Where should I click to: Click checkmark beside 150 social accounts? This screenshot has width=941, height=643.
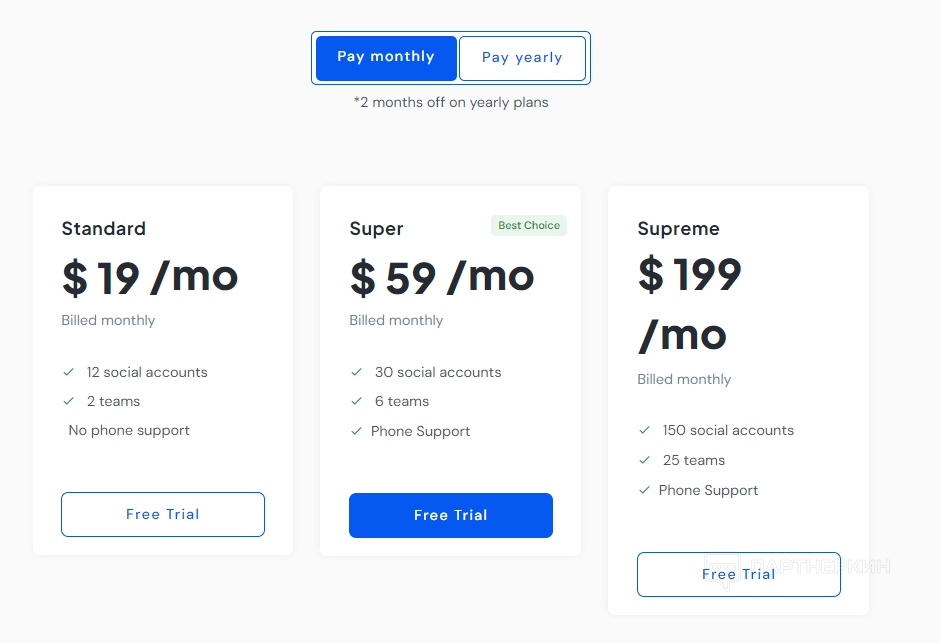(645, 430)
